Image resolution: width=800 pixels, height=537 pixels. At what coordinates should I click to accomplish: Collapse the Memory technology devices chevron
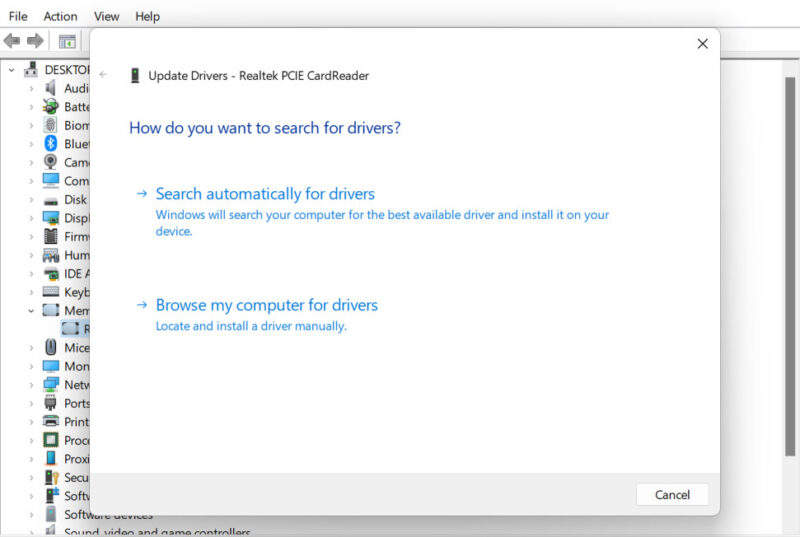[x=31, y=311]
